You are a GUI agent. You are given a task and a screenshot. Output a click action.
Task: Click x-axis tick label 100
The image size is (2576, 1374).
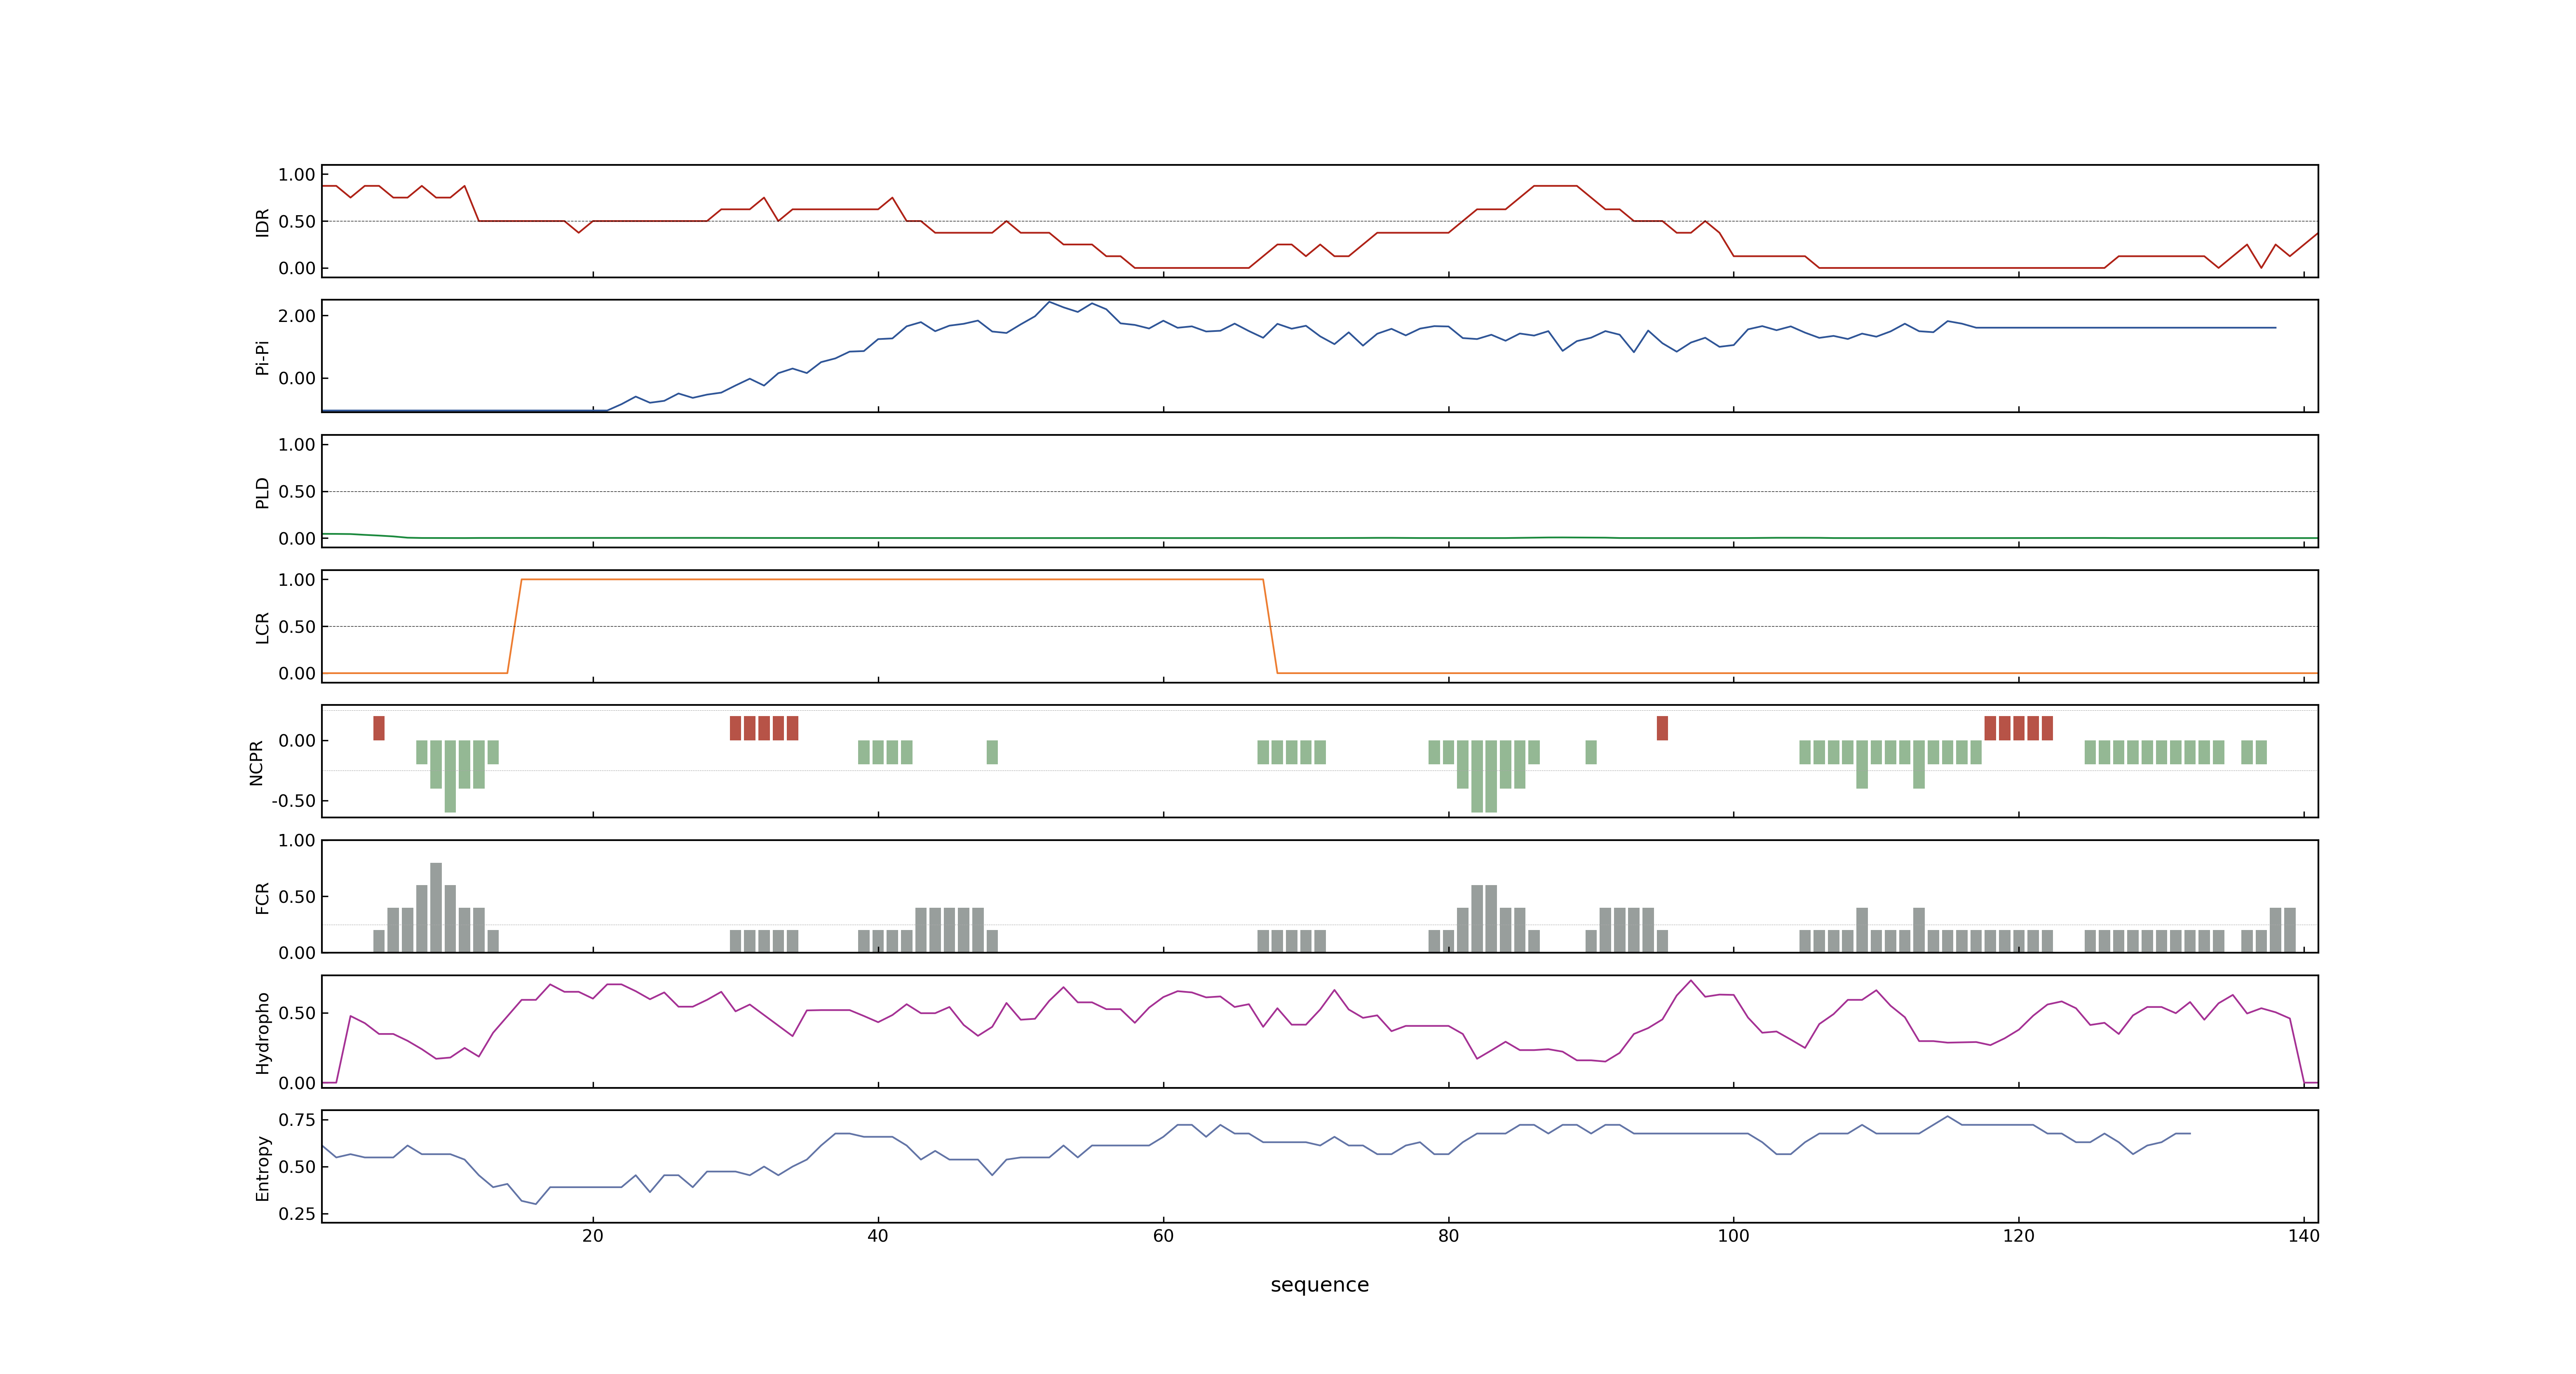click(1733, 1235)
